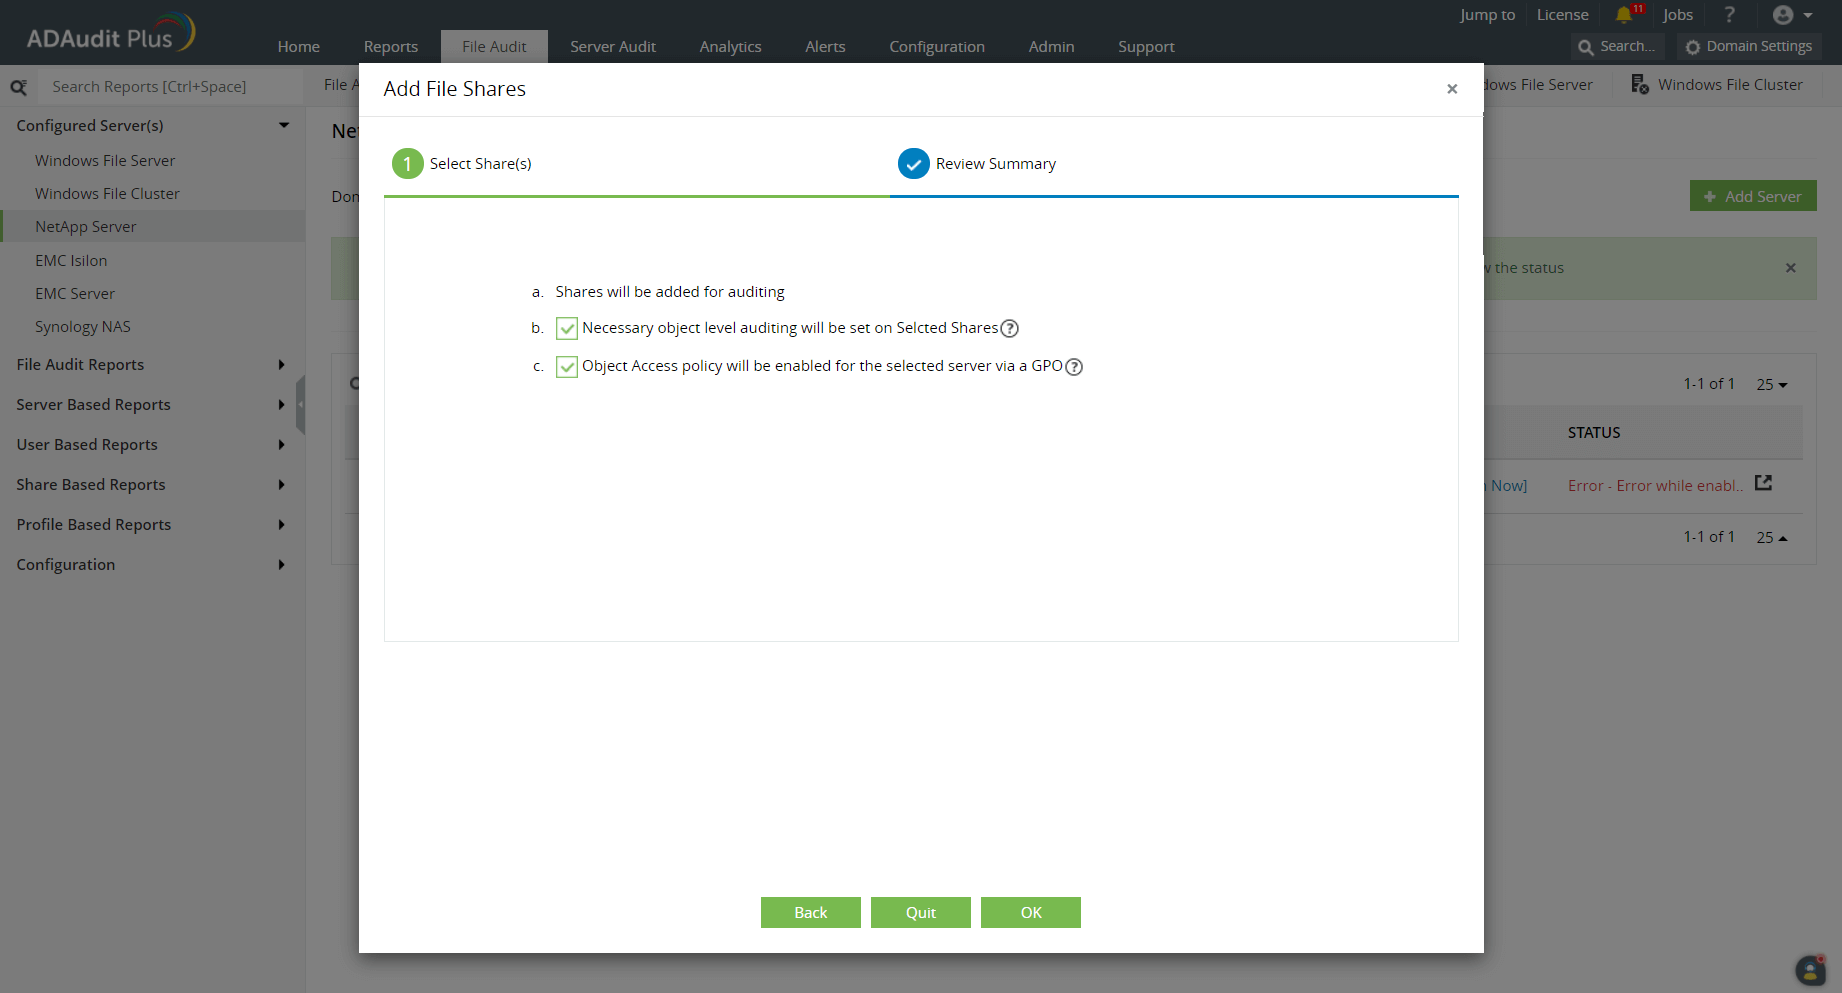This screenshot has height=993, width=1842.
Task: Select EMC Server in sidebar
Action: [75, 294]
